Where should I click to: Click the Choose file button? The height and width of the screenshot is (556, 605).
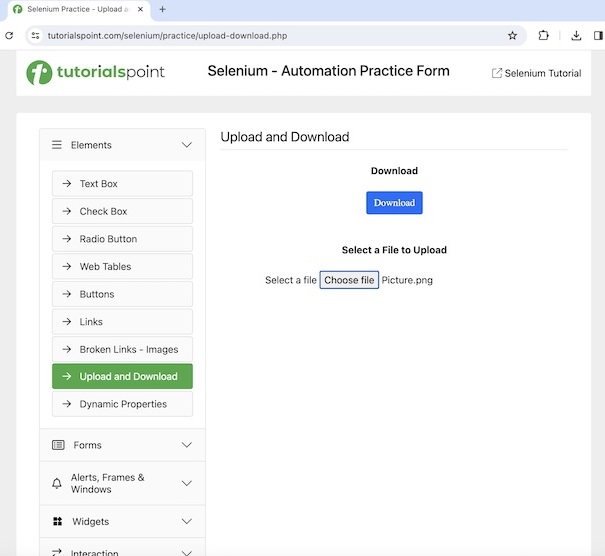(349, 280)
